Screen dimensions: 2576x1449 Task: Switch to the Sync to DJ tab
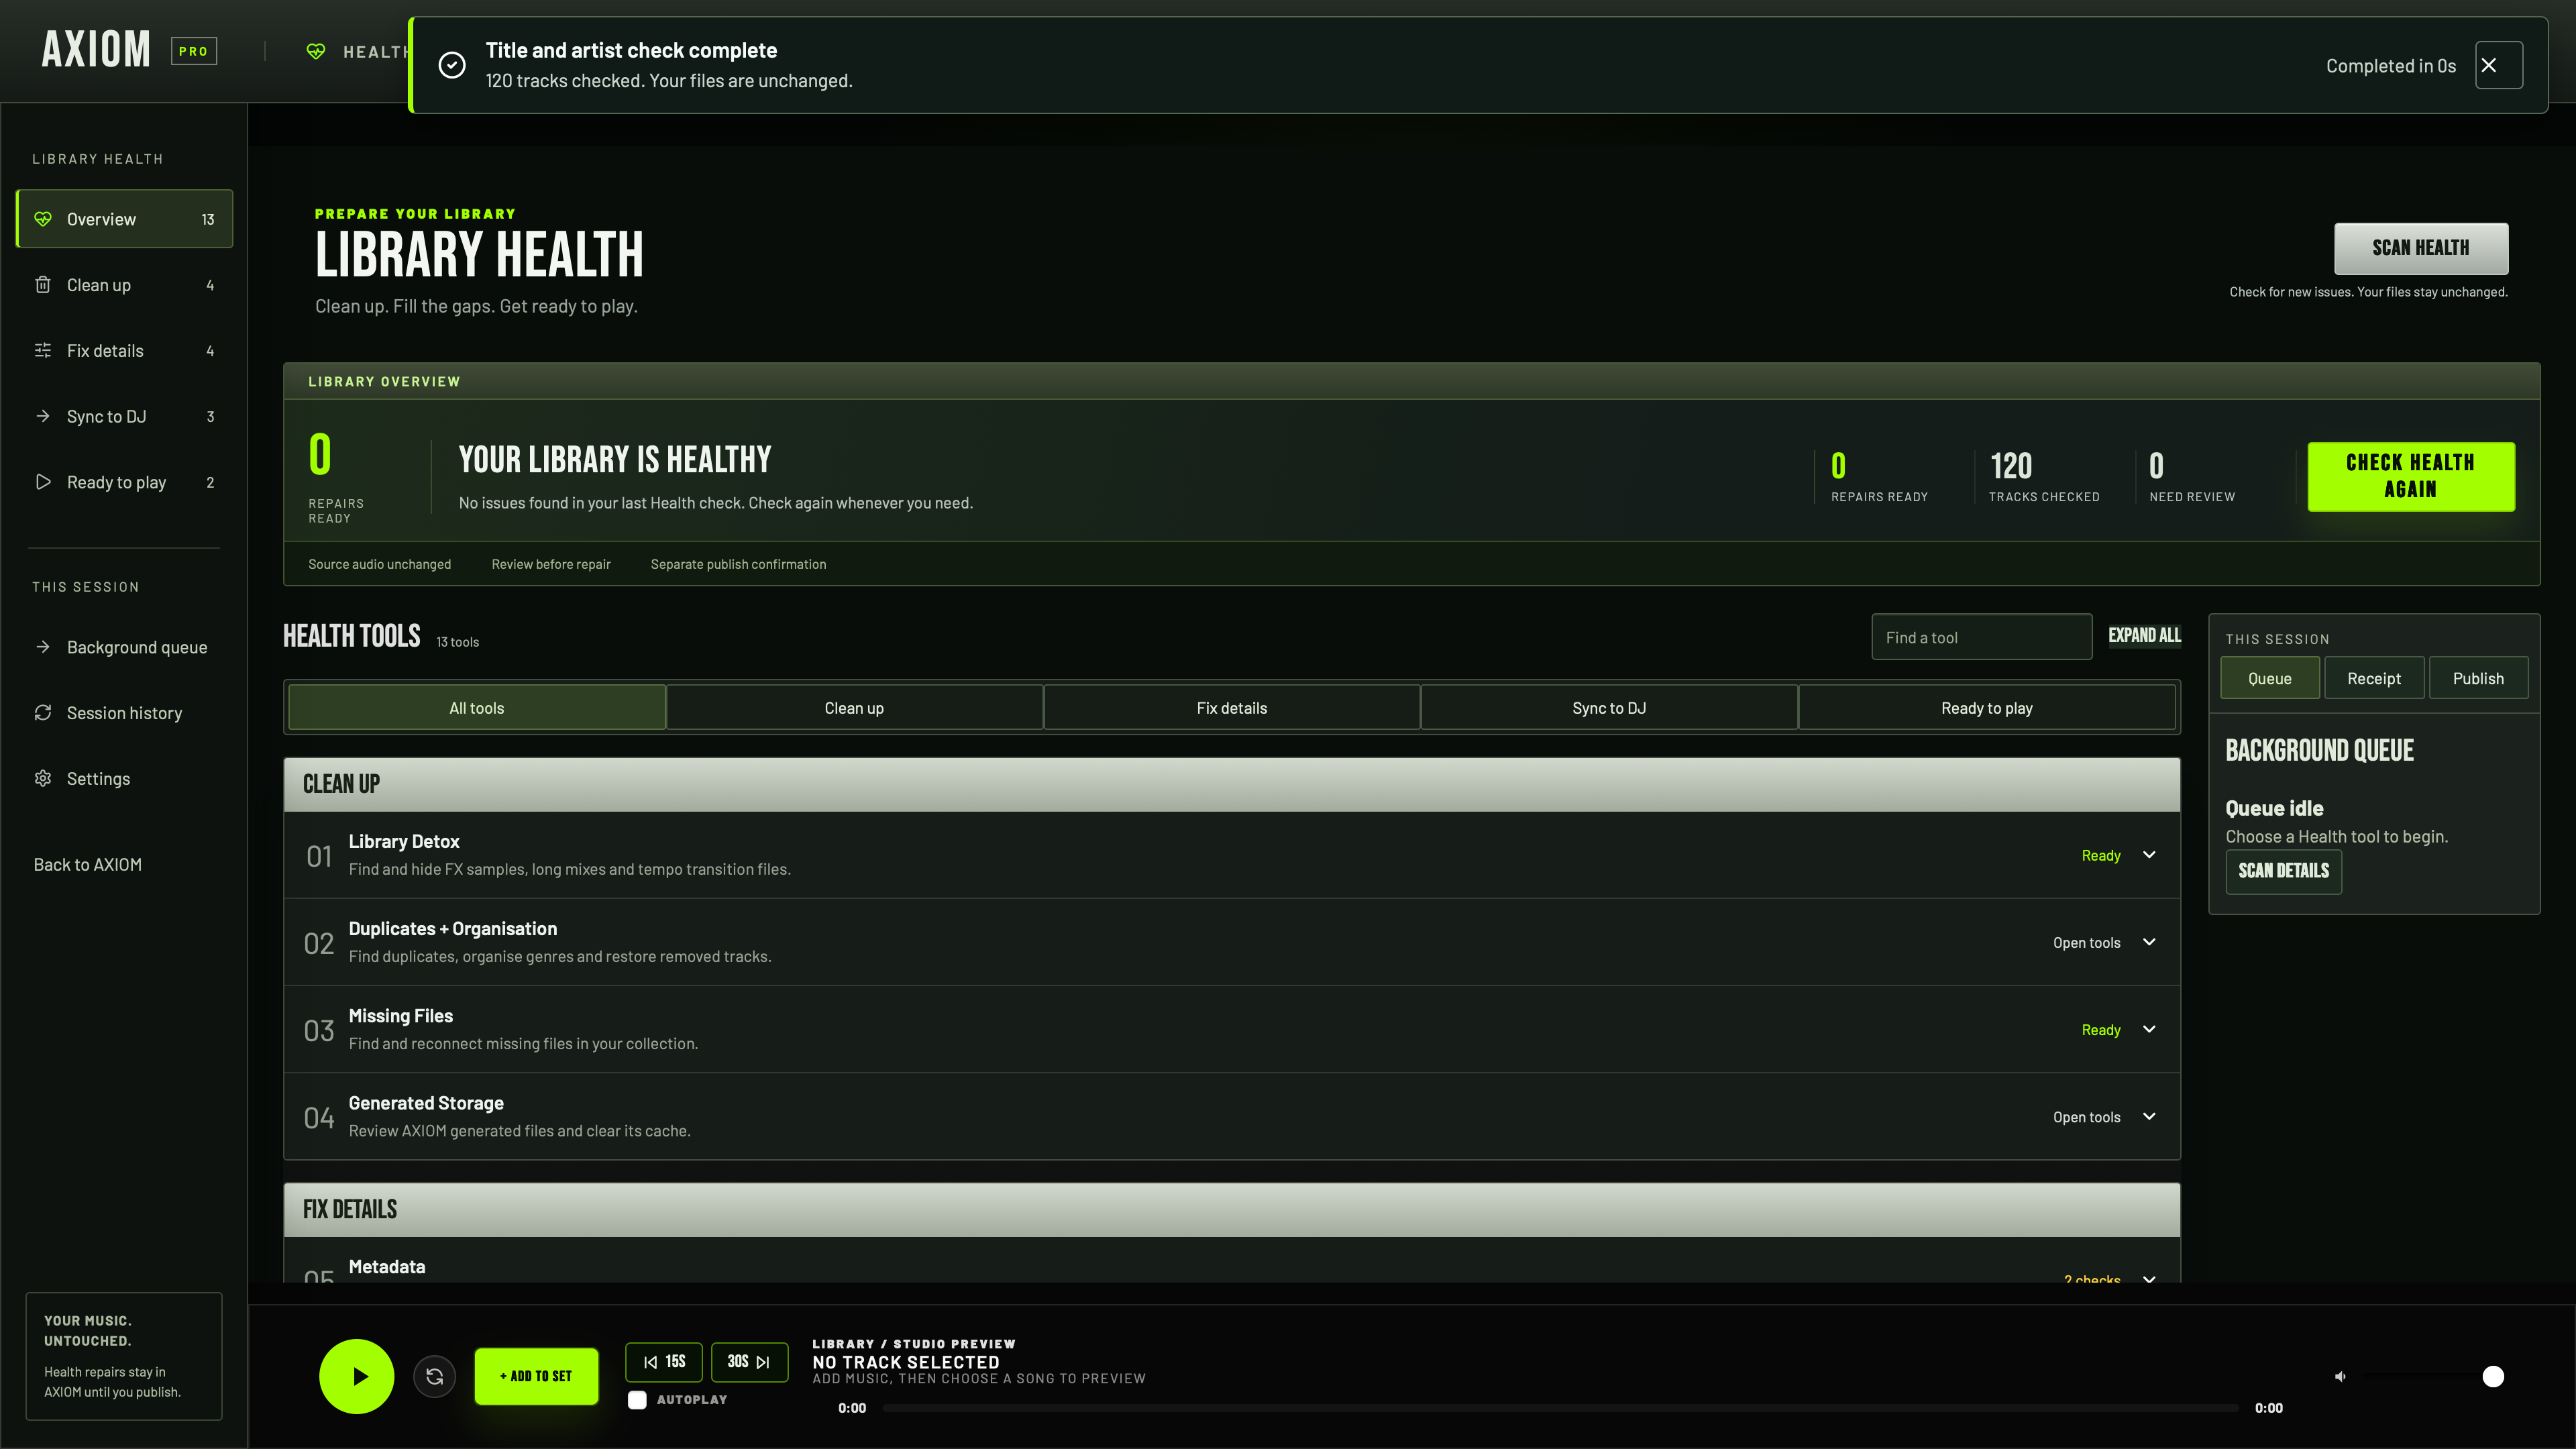coord(1609,708)
